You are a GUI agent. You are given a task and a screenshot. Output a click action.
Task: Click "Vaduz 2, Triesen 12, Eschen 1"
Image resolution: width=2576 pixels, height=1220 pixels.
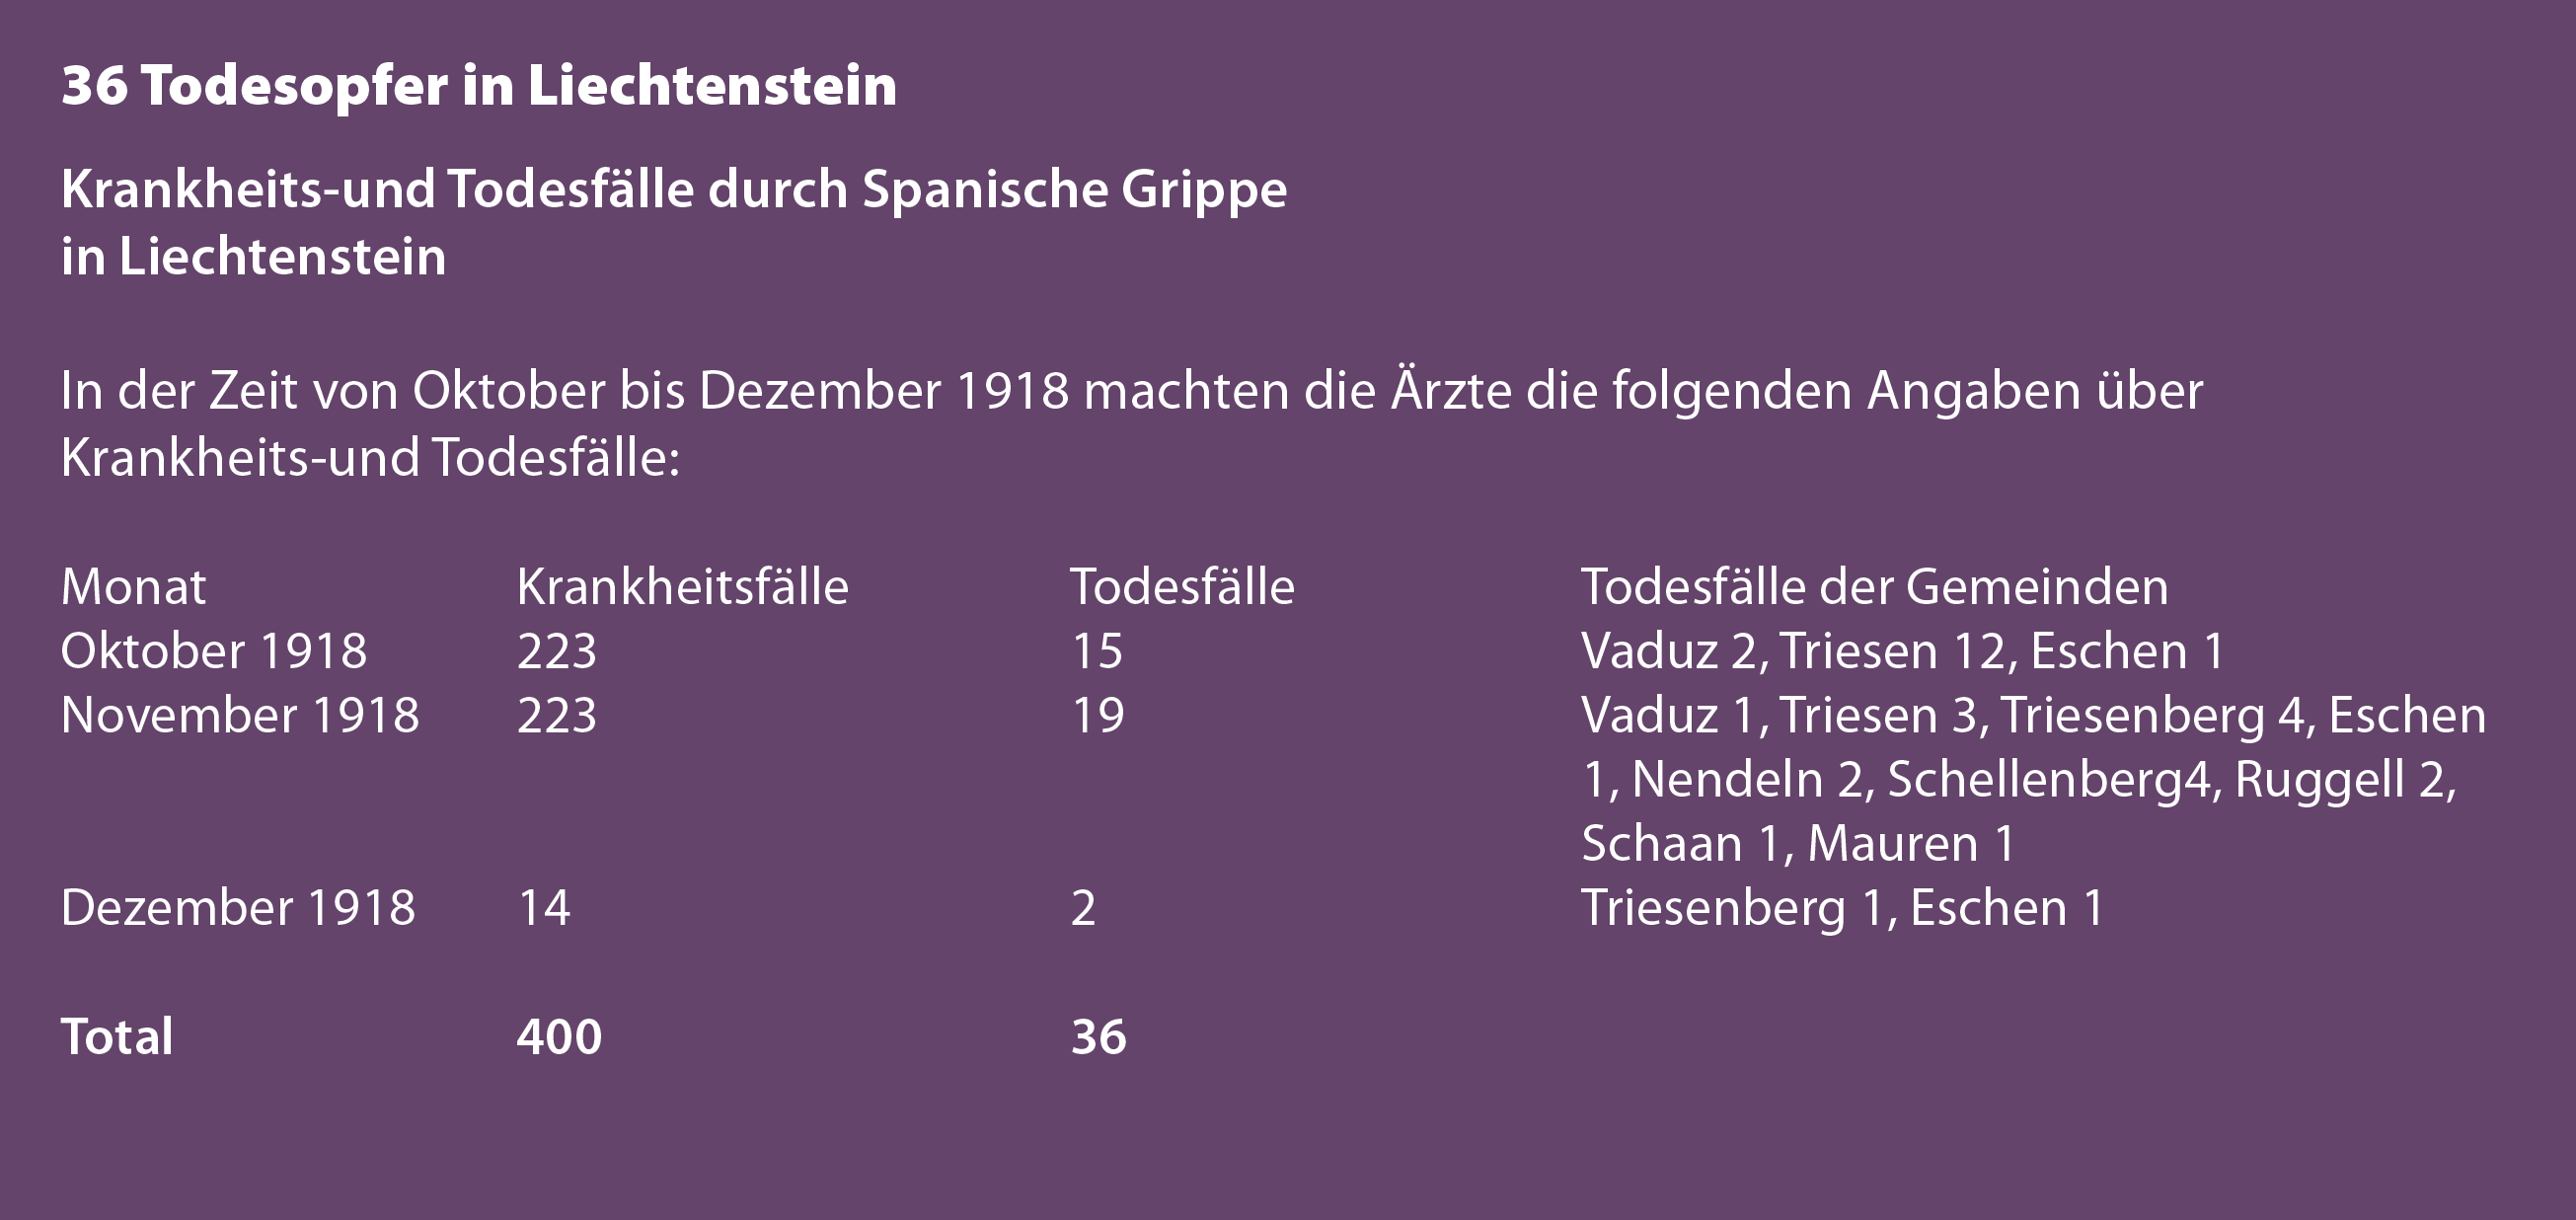coord(1902,652)
